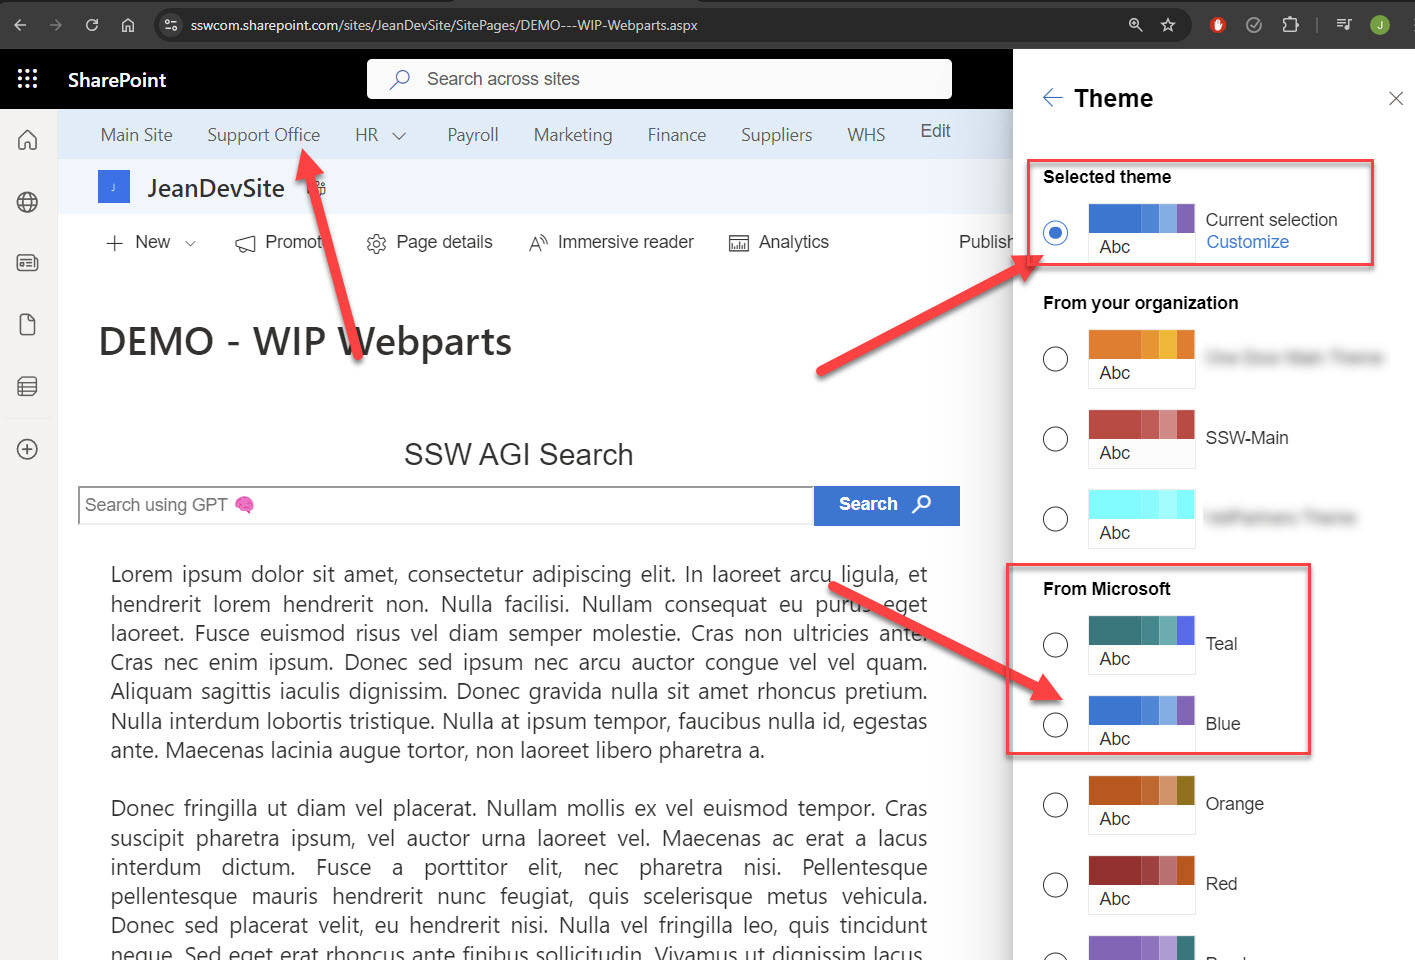1415x960 pixels.
Task: Go back using Theme panel arrow
Action: coord(1052,98)
